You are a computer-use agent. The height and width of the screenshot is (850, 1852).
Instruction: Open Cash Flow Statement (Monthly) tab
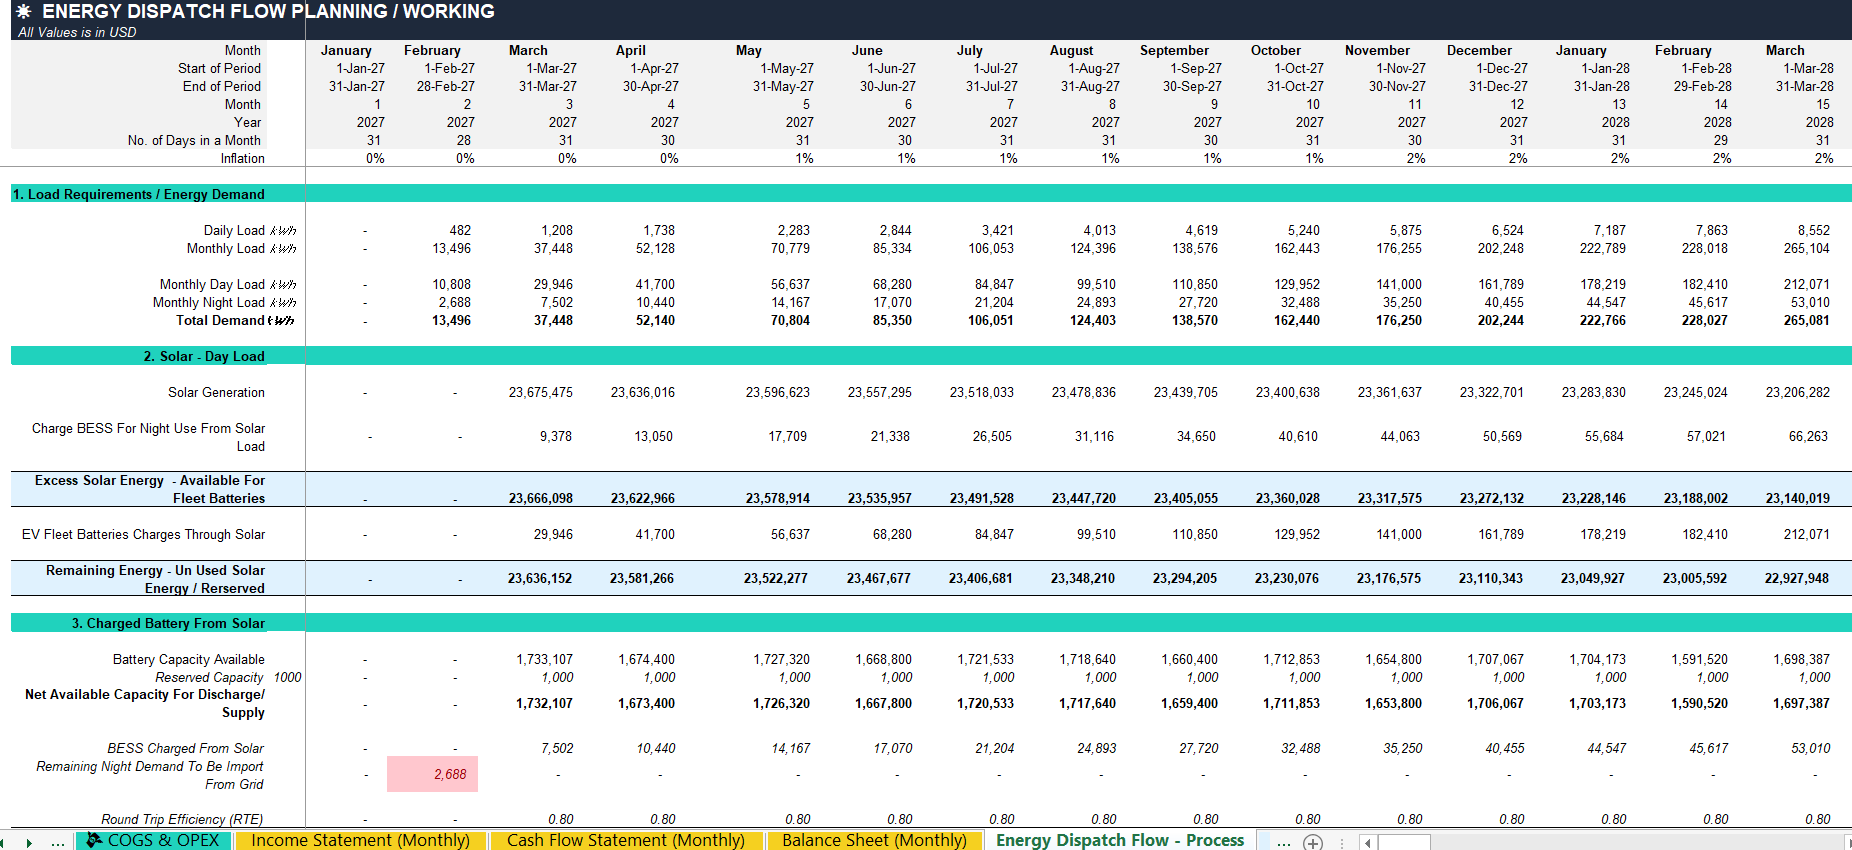point(626,840)
